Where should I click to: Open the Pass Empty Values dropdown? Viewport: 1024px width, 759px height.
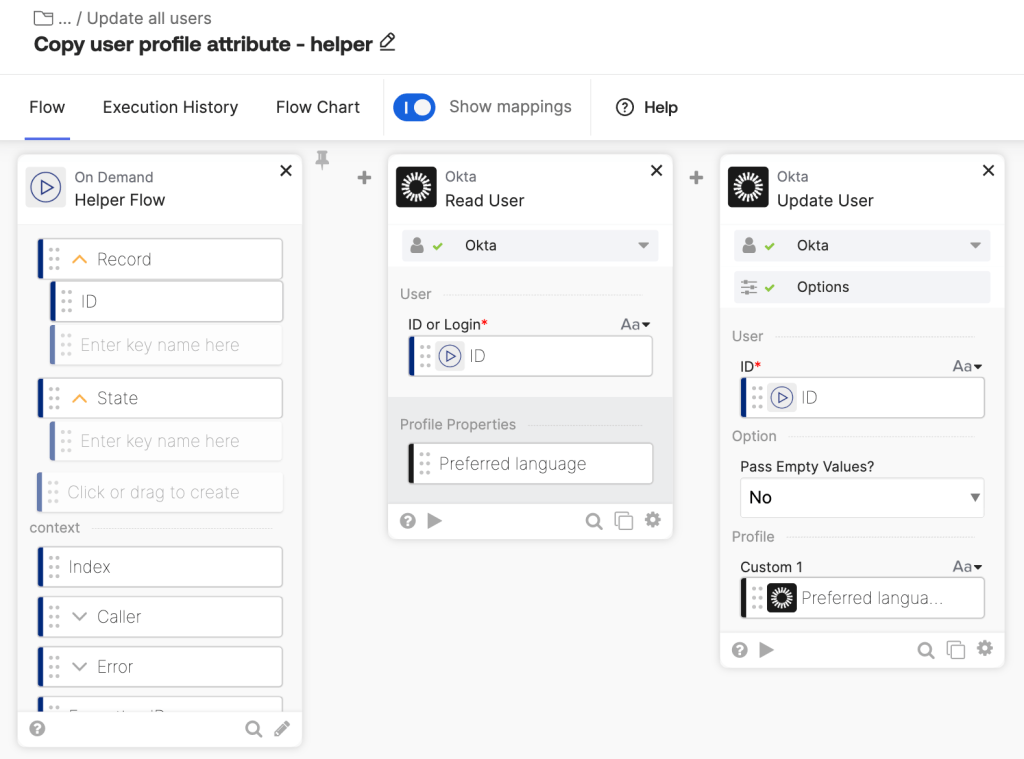861,497
